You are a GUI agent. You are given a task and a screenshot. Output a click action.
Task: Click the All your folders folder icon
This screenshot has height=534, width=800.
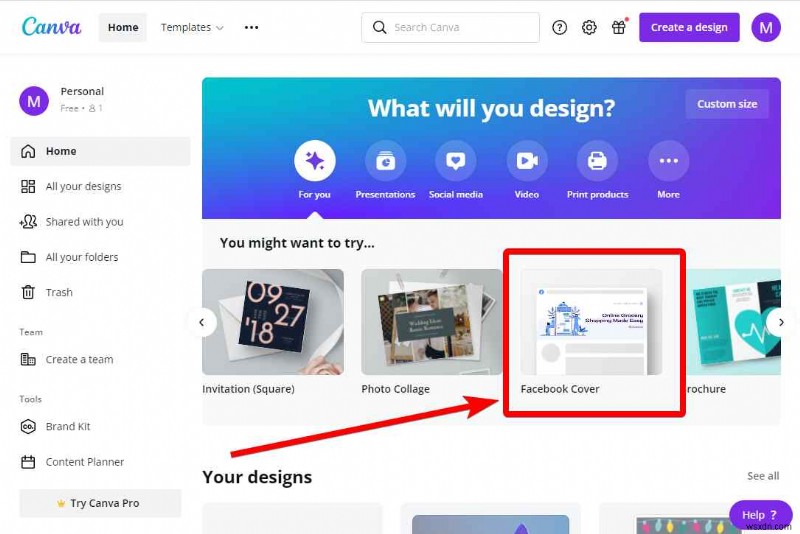(x=28, y=257)
